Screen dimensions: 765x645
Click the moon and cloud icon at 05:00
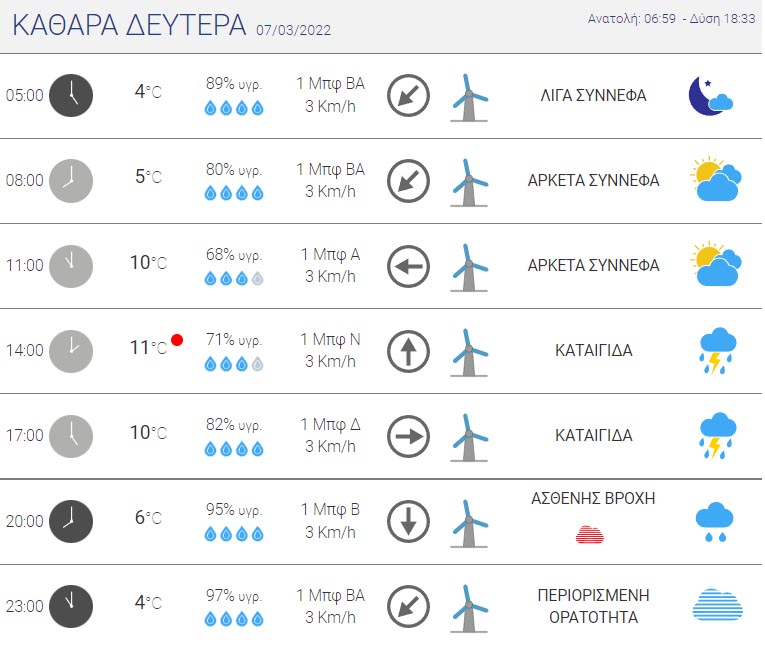pos(710,96)
